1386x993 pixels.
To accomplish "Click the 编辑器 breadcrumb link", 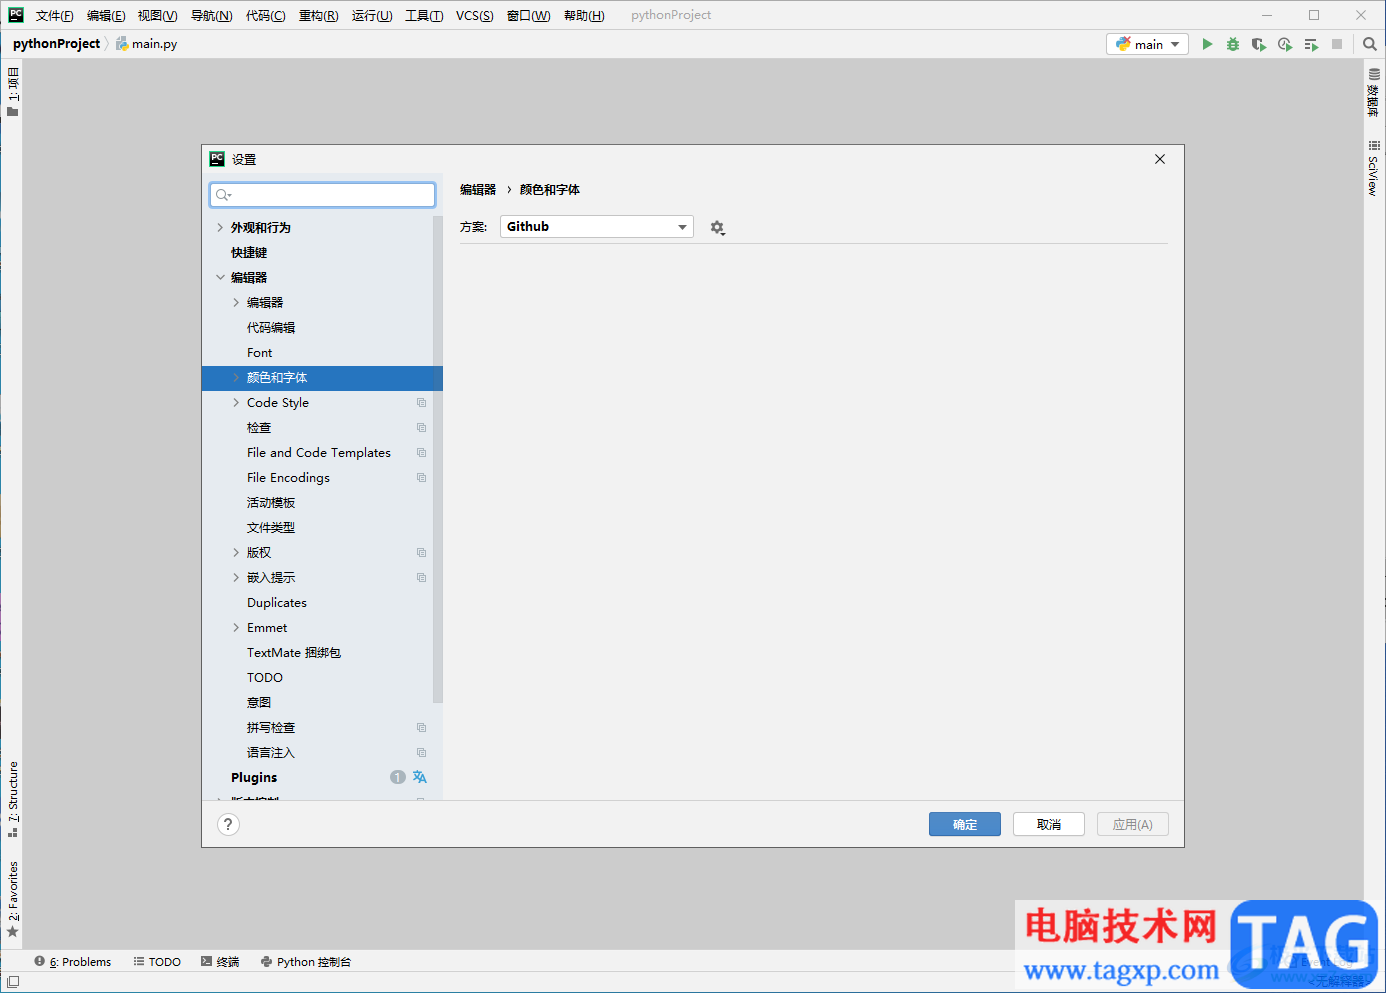I will point(478,190).
